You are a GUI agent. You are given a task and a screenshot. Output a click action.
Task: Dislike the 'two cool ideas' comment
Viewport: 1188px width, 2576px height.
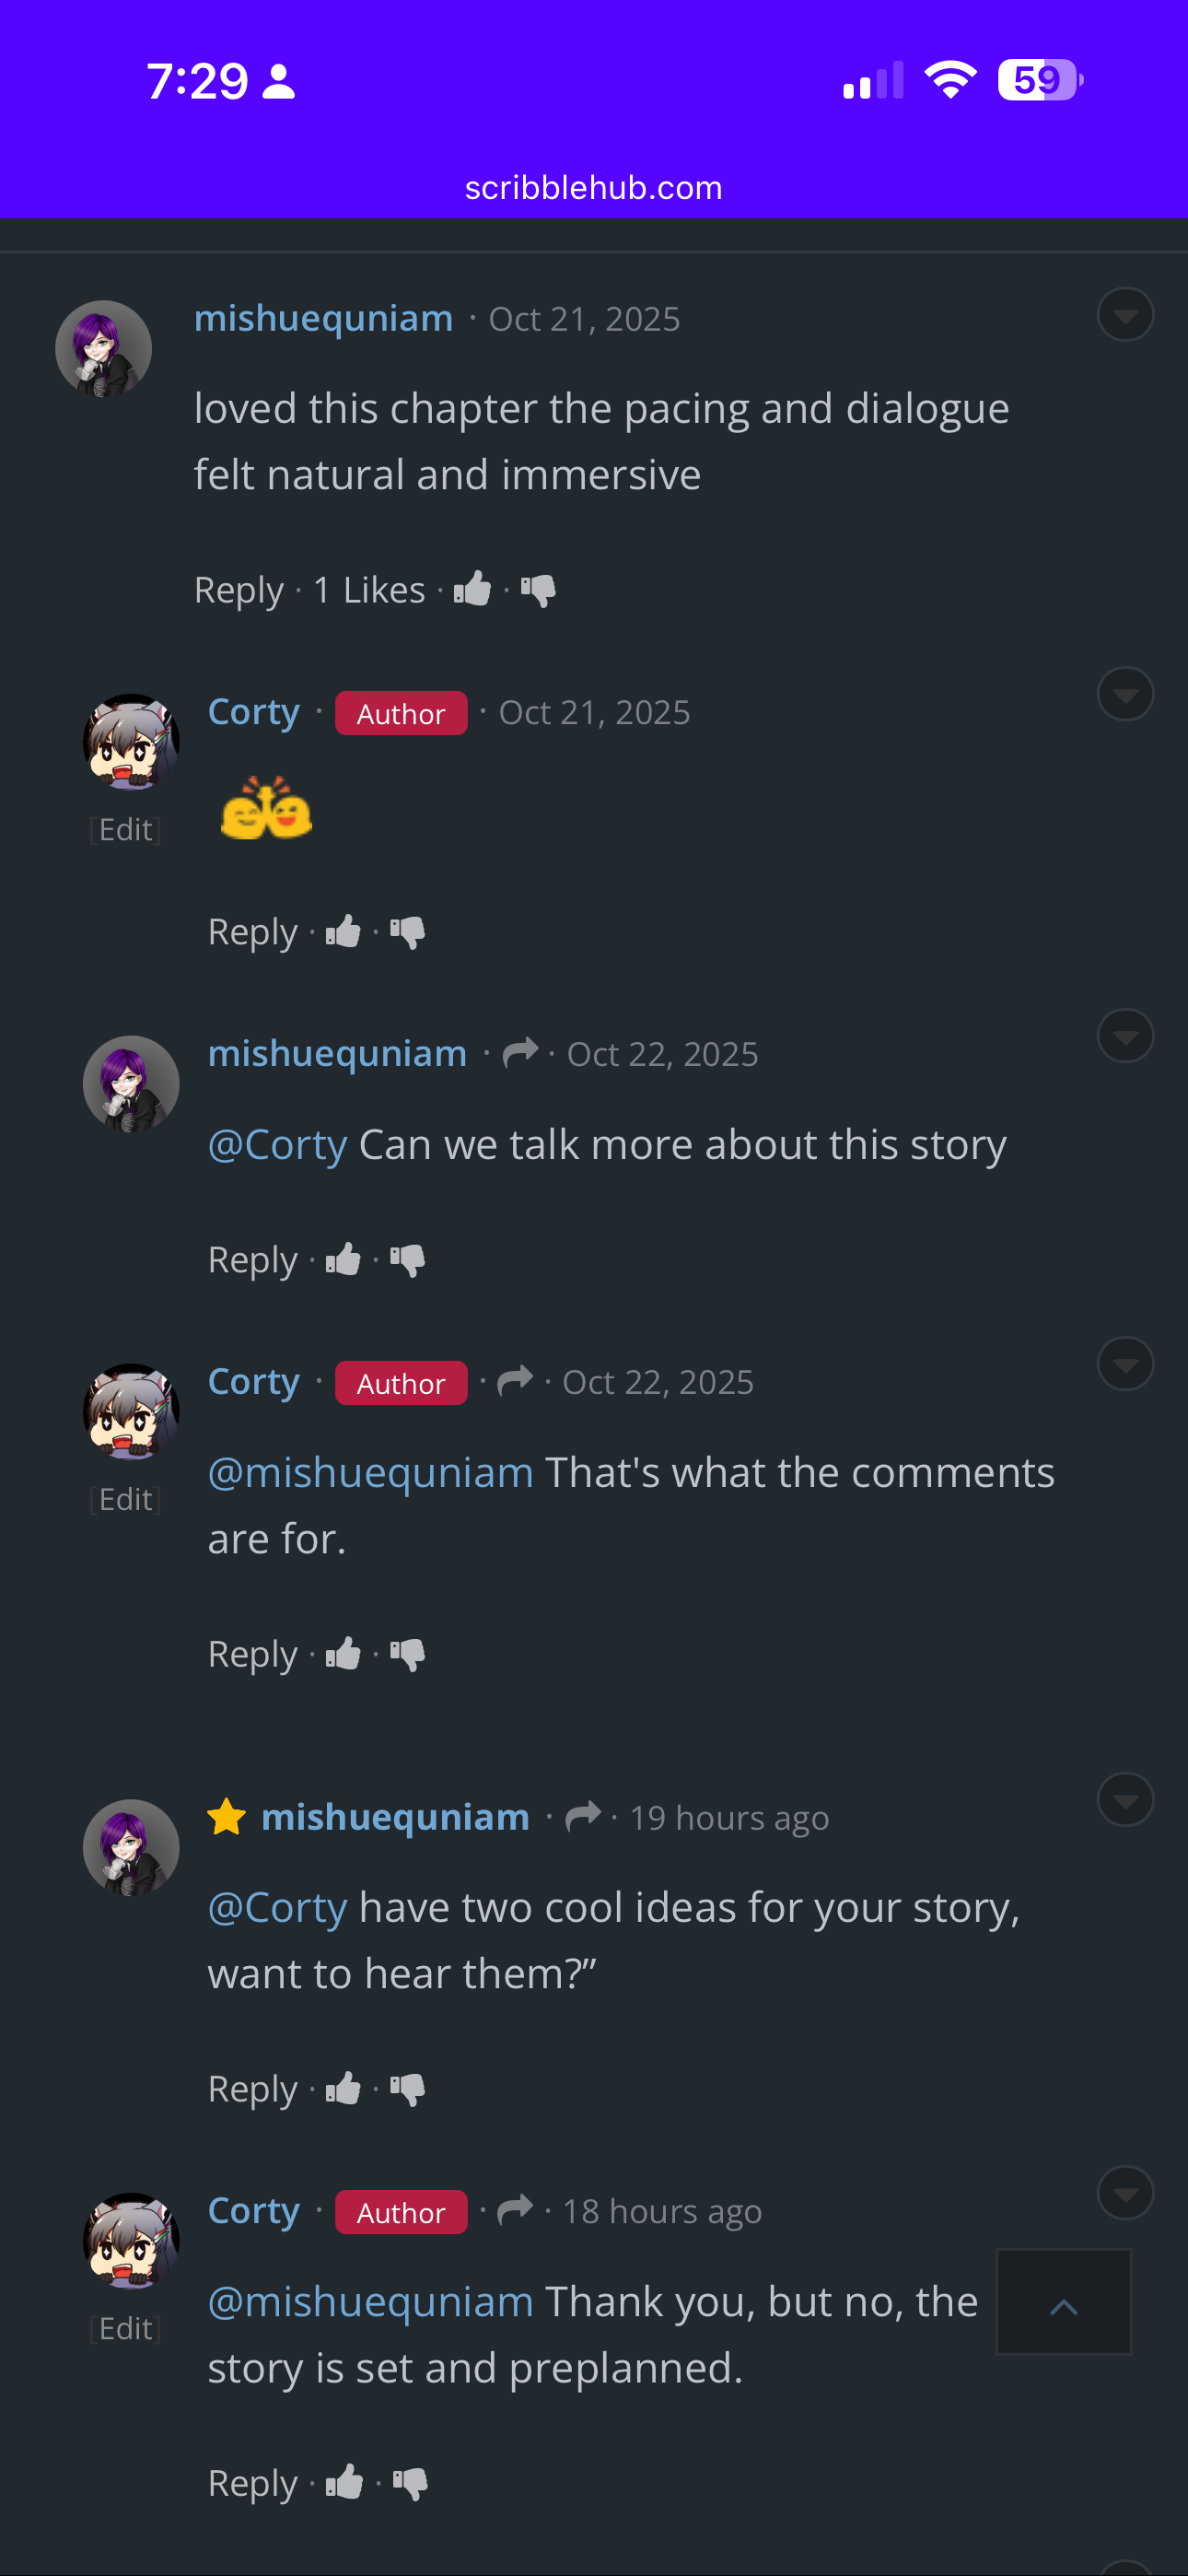(x=407, y=2088)
